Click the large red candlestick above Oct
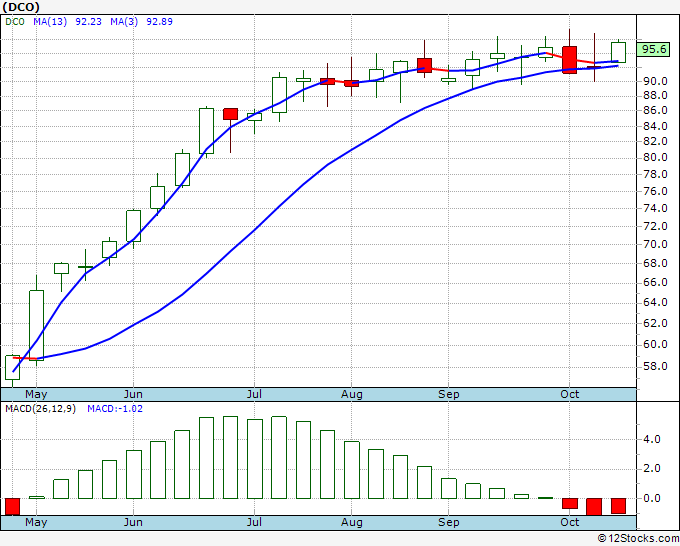The height and width of the screenshot is (546, 680). coord(569,60)
